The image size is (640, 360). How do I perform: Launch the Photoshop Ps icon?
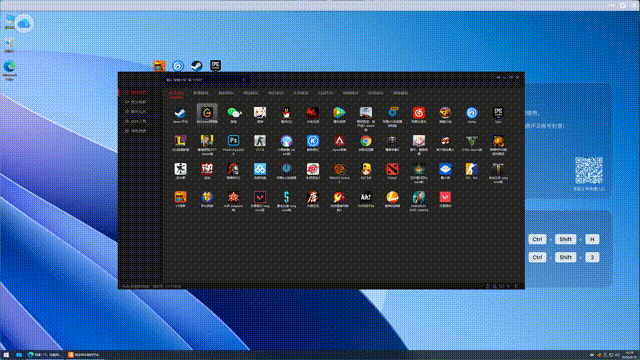tap(233, 141)
